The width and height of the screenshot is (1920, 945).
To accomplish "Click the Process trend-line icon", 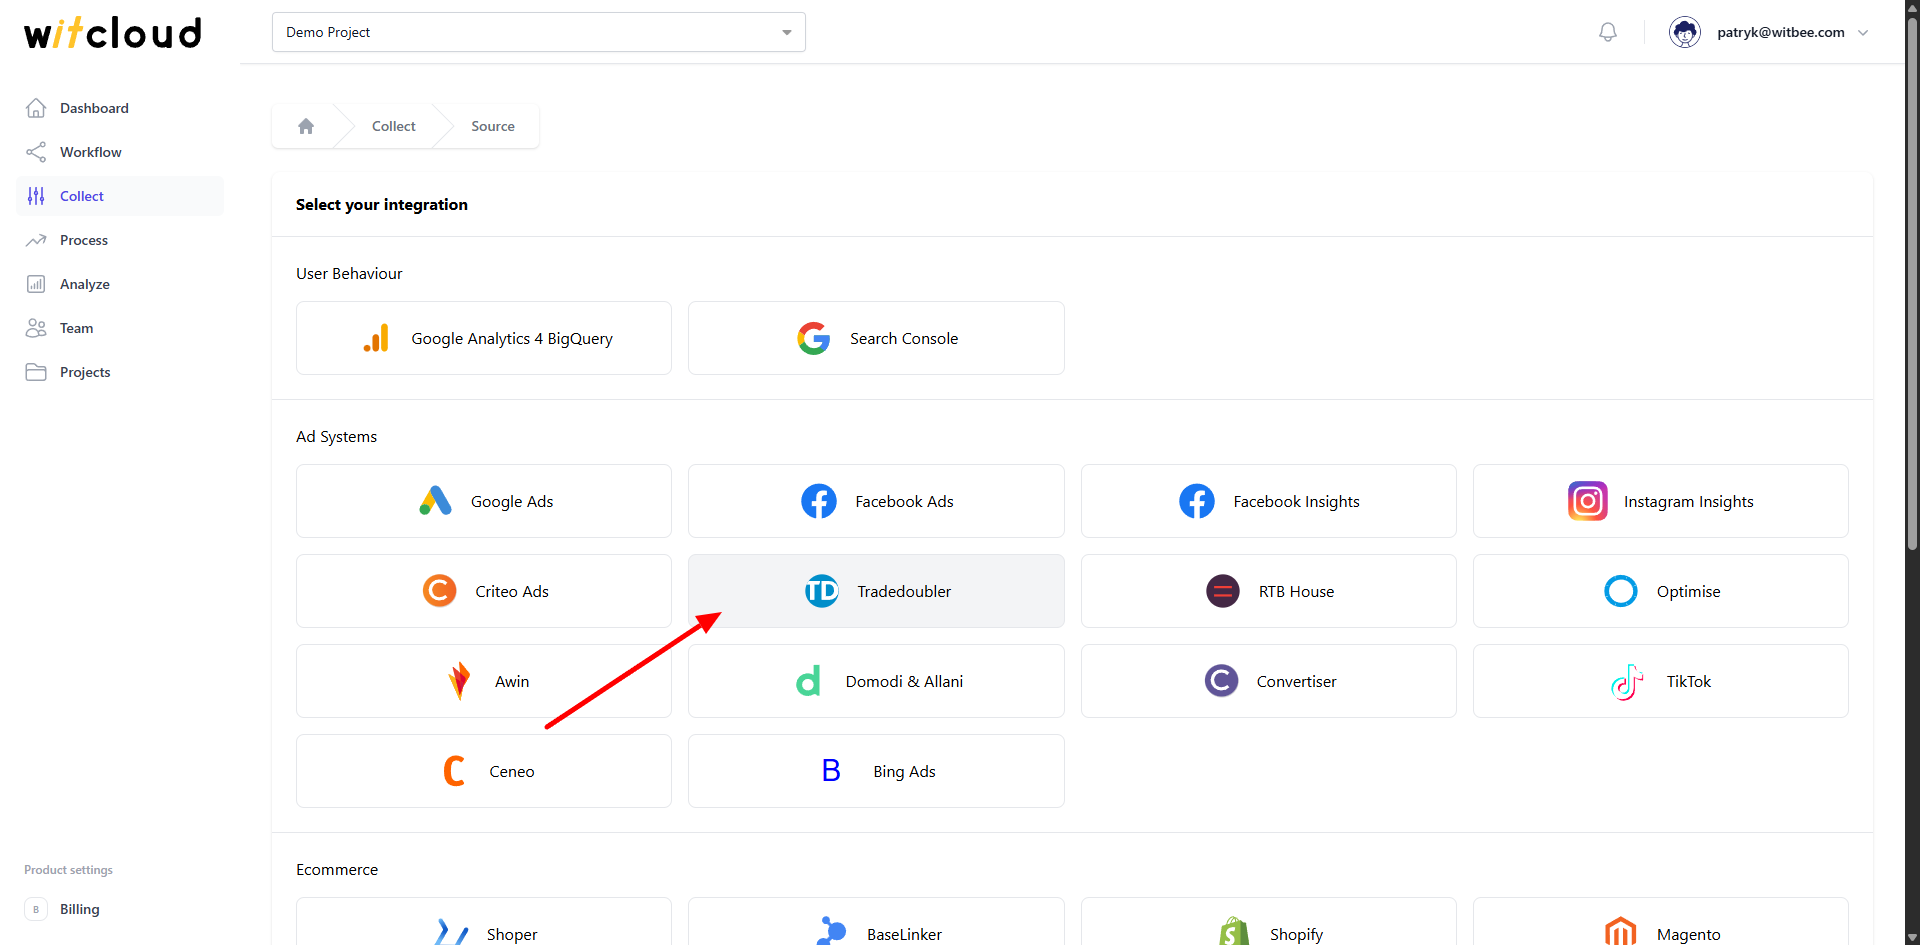I will (36, 240).
